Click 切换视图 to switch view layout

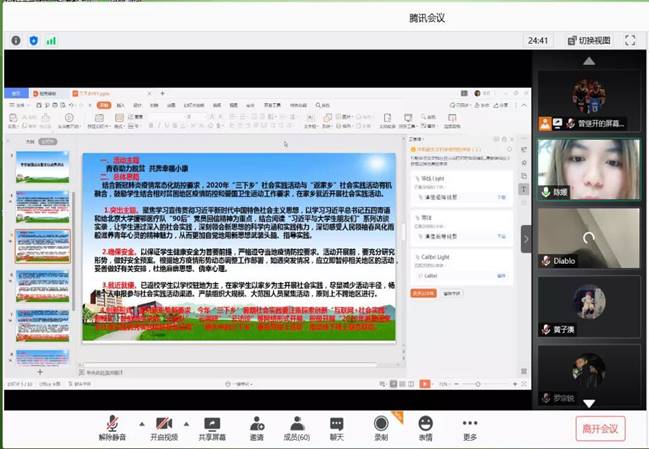pyautogui.click(x=588, y=41)
